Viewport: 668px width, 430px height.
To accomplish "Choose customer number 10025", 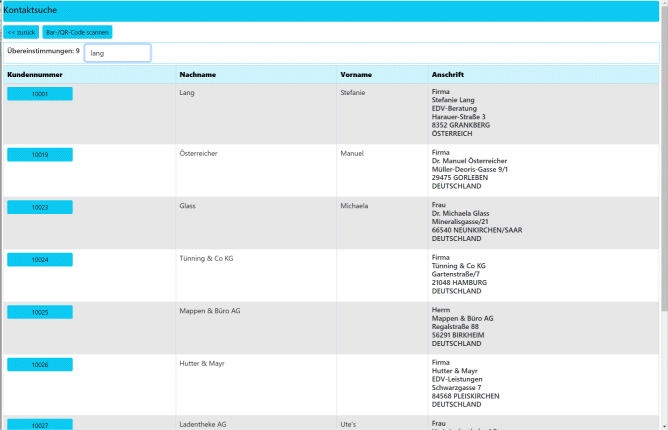I will (40, 312).
